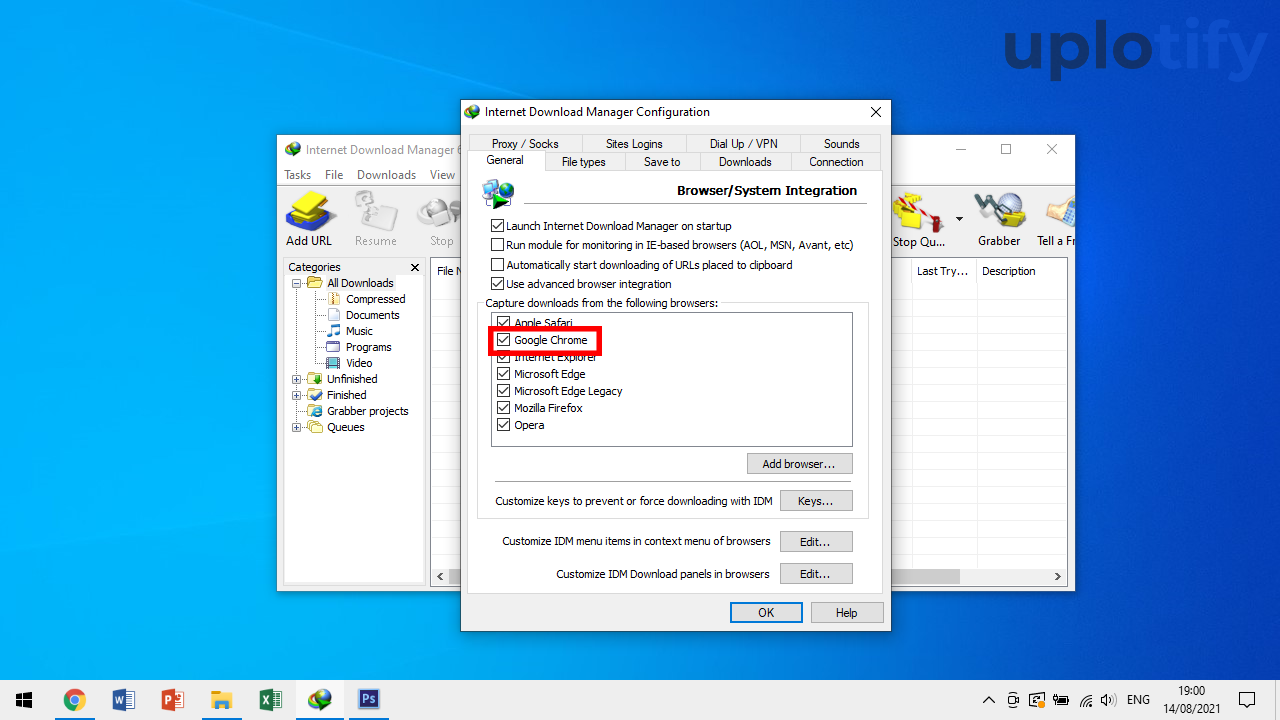
Task: Open the Stop Queue dropdown arrow
Action: coord(959,219)
